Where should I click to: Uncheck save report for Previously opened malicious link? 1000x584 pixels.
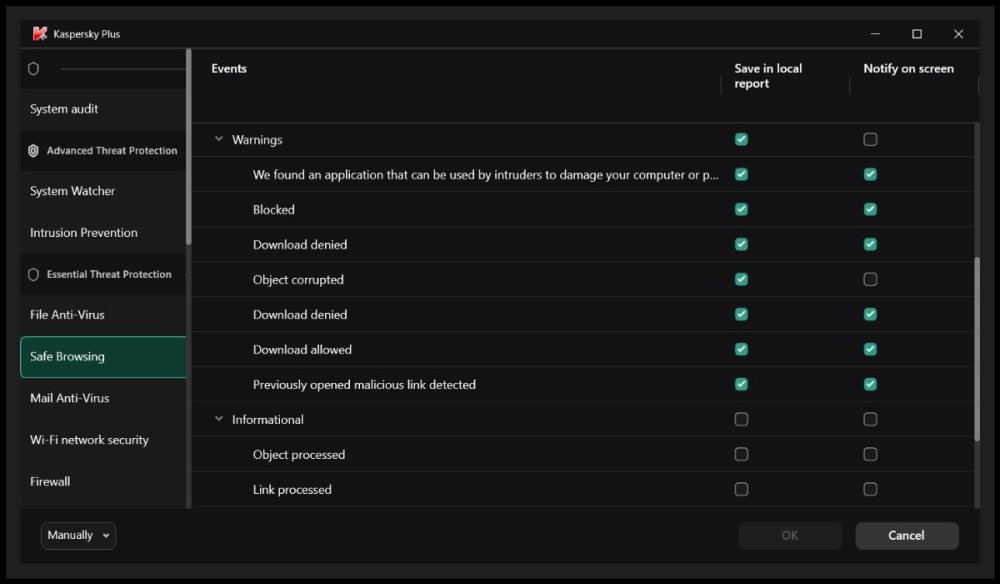point(741,384)
